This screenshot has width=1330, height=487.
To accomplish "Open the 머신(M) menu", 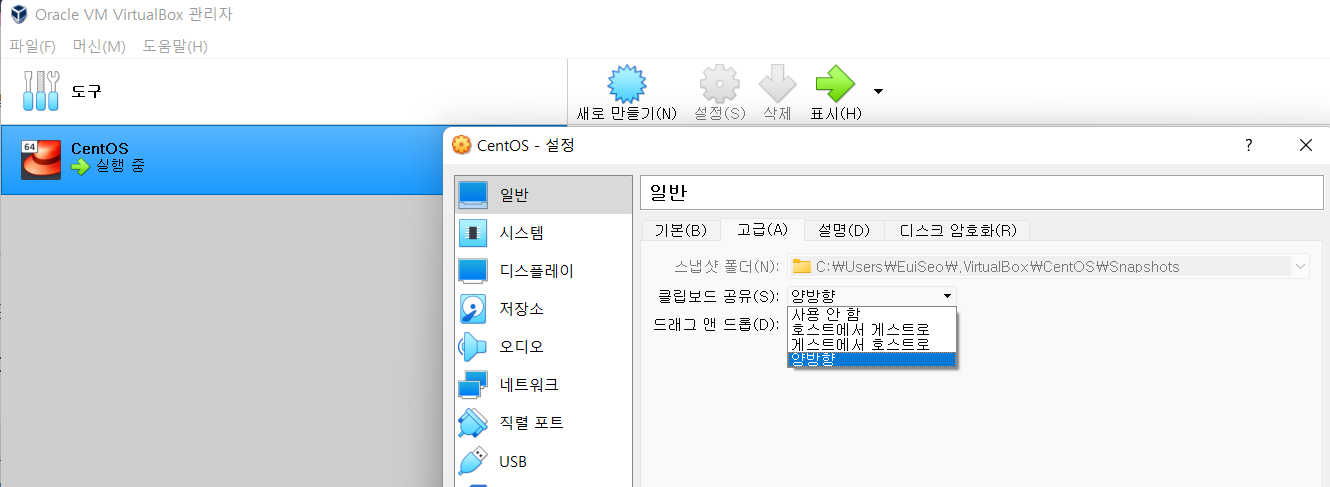I will [99, 46].
